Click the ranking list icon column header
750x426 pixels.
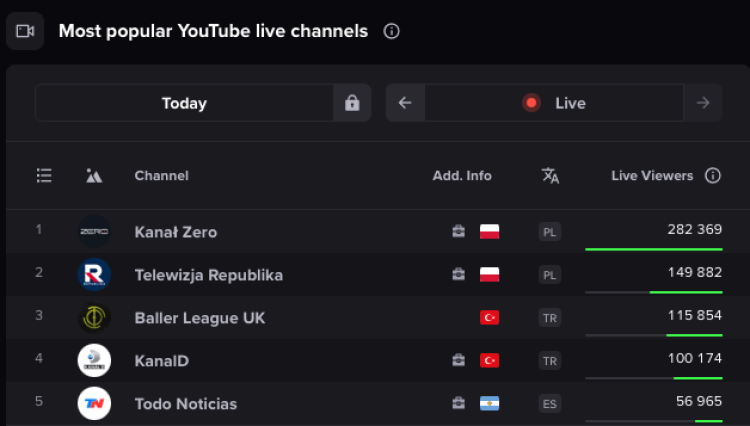click(x=44, y=175)
